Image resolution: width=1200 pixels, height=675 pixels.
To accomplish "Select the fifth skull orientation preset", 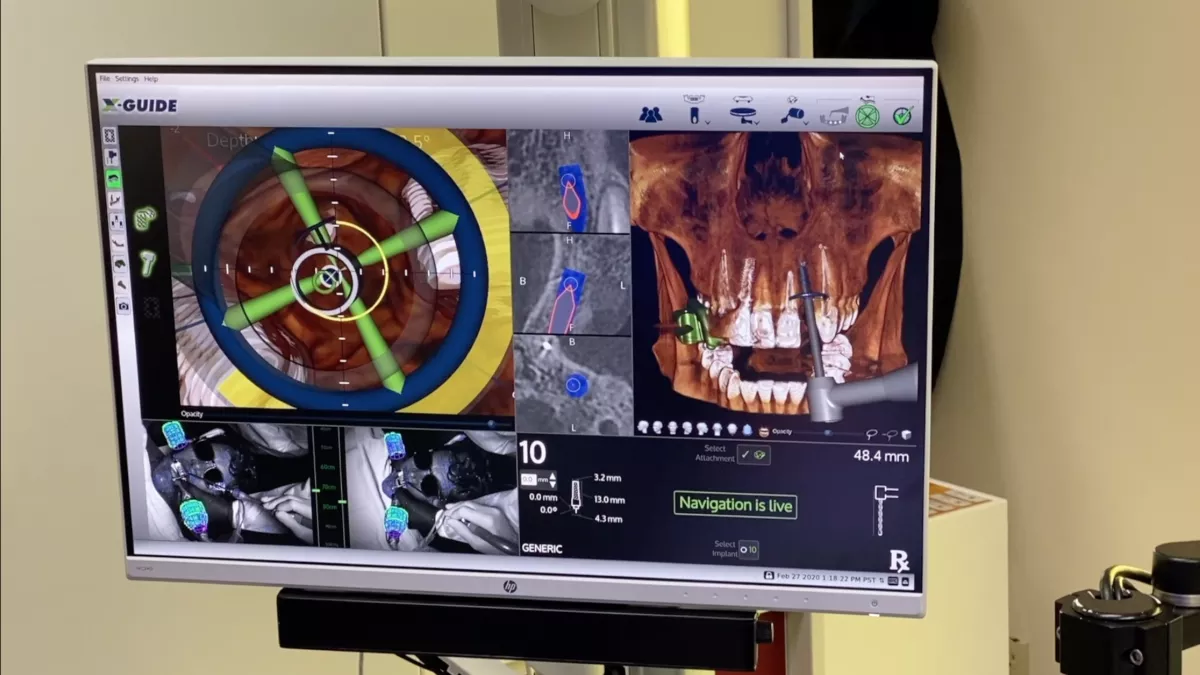I will (x=702, y=429).
